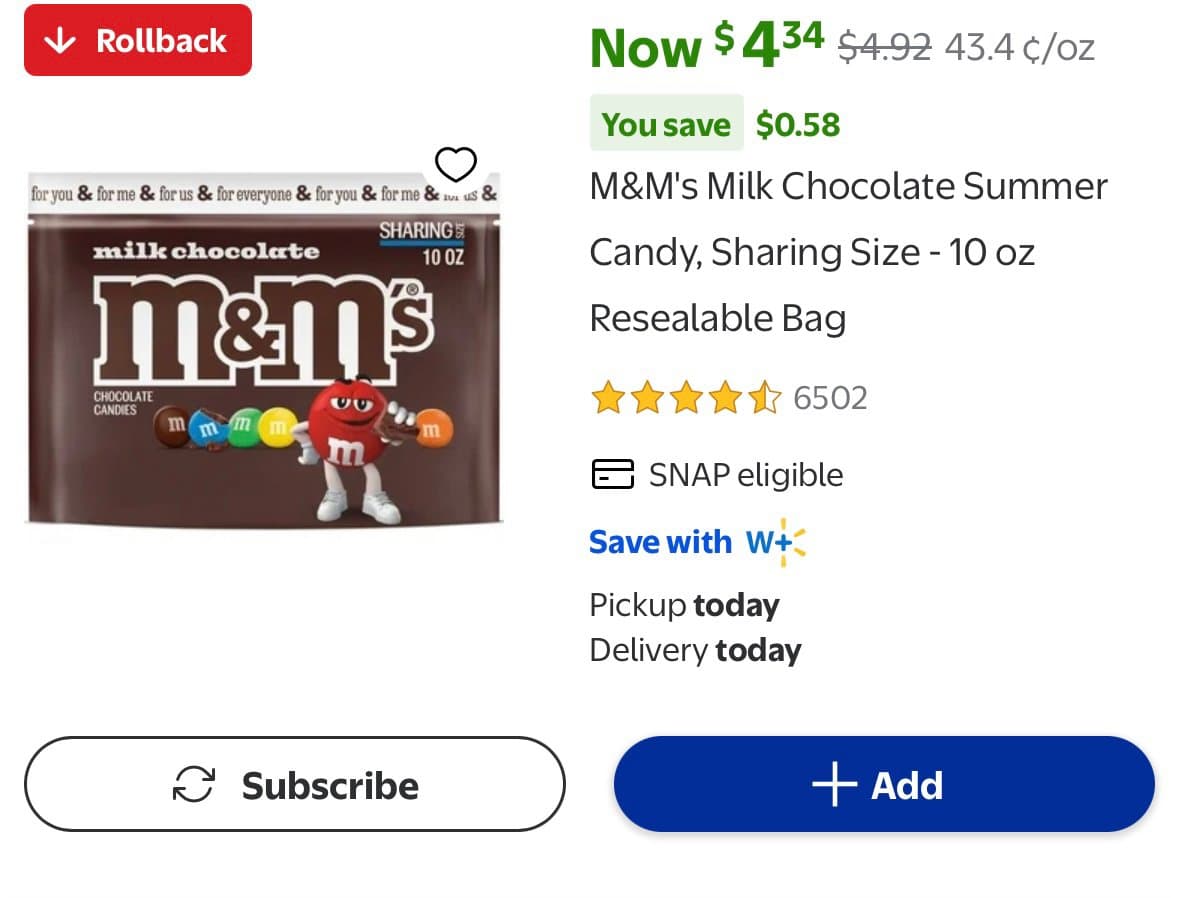Click the half-filled fifth rating star
Viewport: 1179px width, 898px height.
(764, 398)
